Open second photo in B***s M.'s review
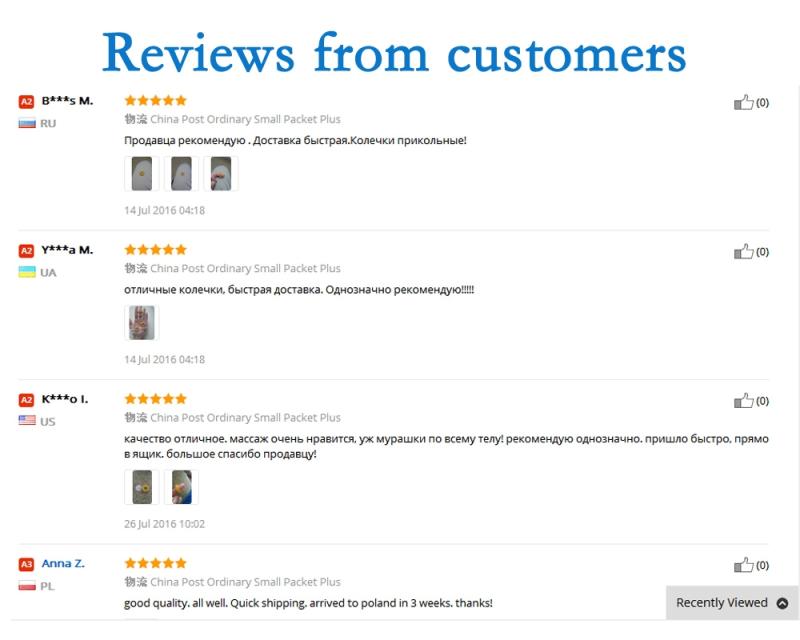Image resolution: width=800 pixels, height=640 pixels. [181, 173]
